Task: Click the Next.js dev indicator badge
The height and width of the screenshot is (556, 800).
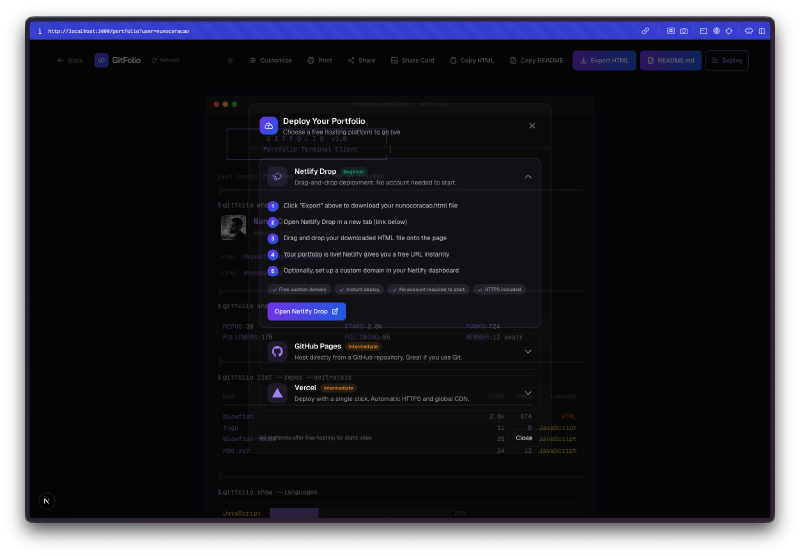Action: tap(46, 500)
